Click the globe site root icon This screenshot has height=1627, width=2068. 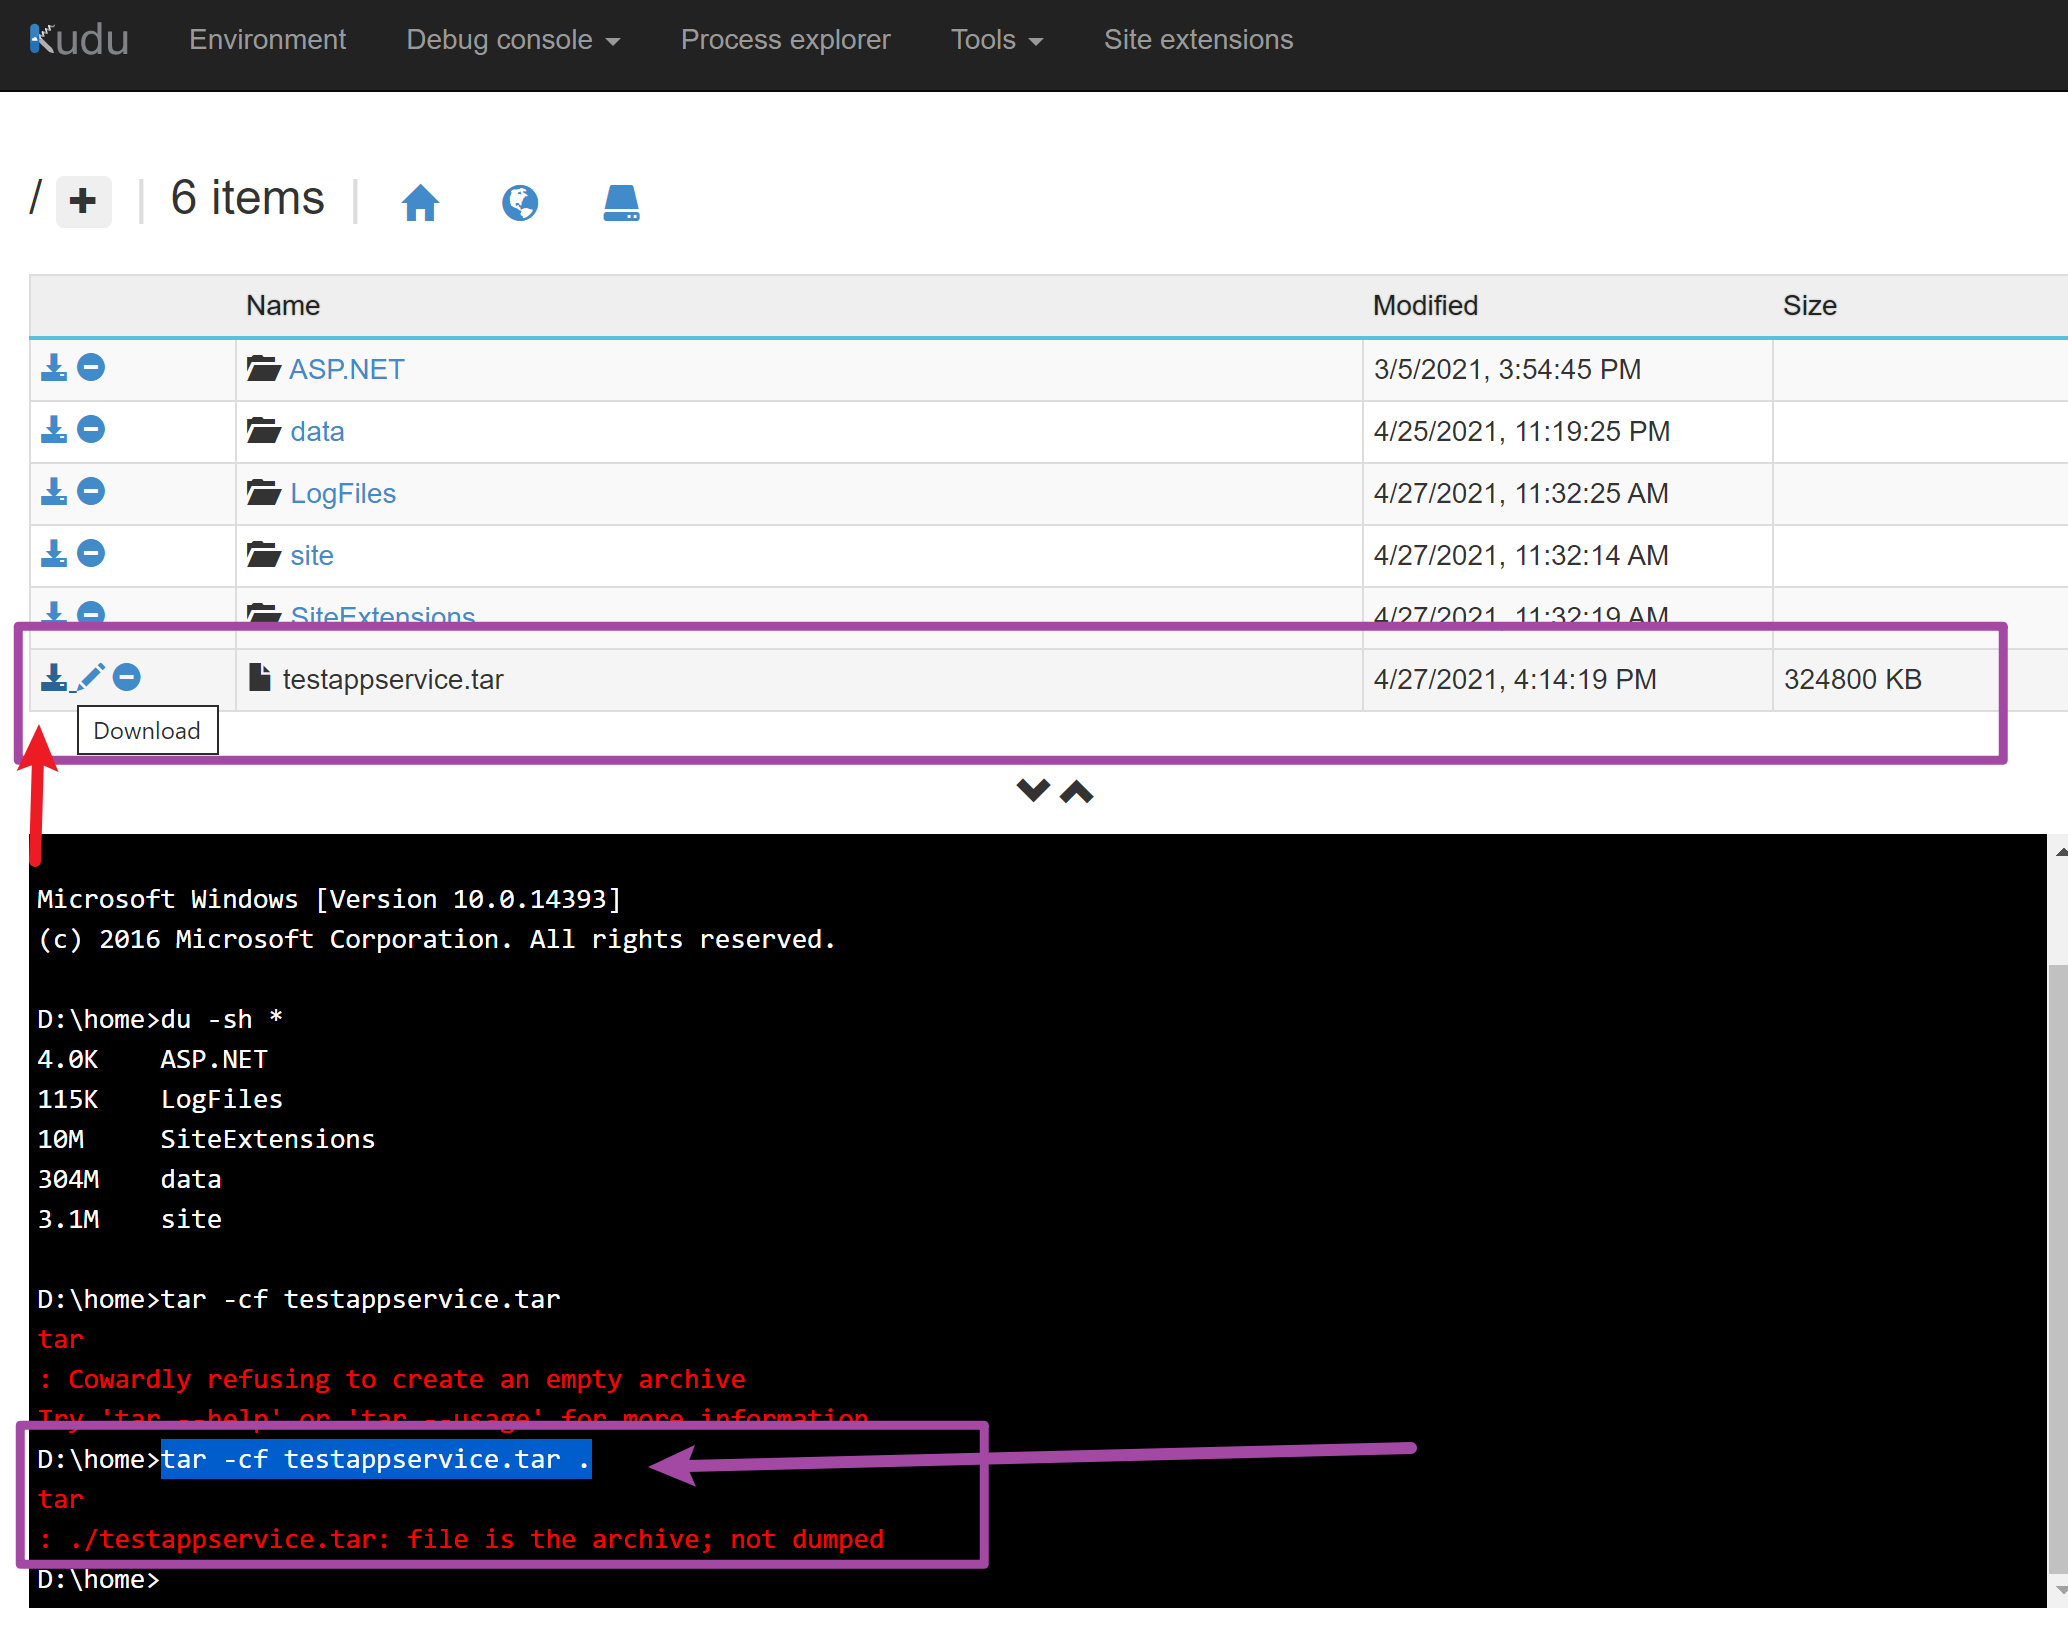pos(519,202)
